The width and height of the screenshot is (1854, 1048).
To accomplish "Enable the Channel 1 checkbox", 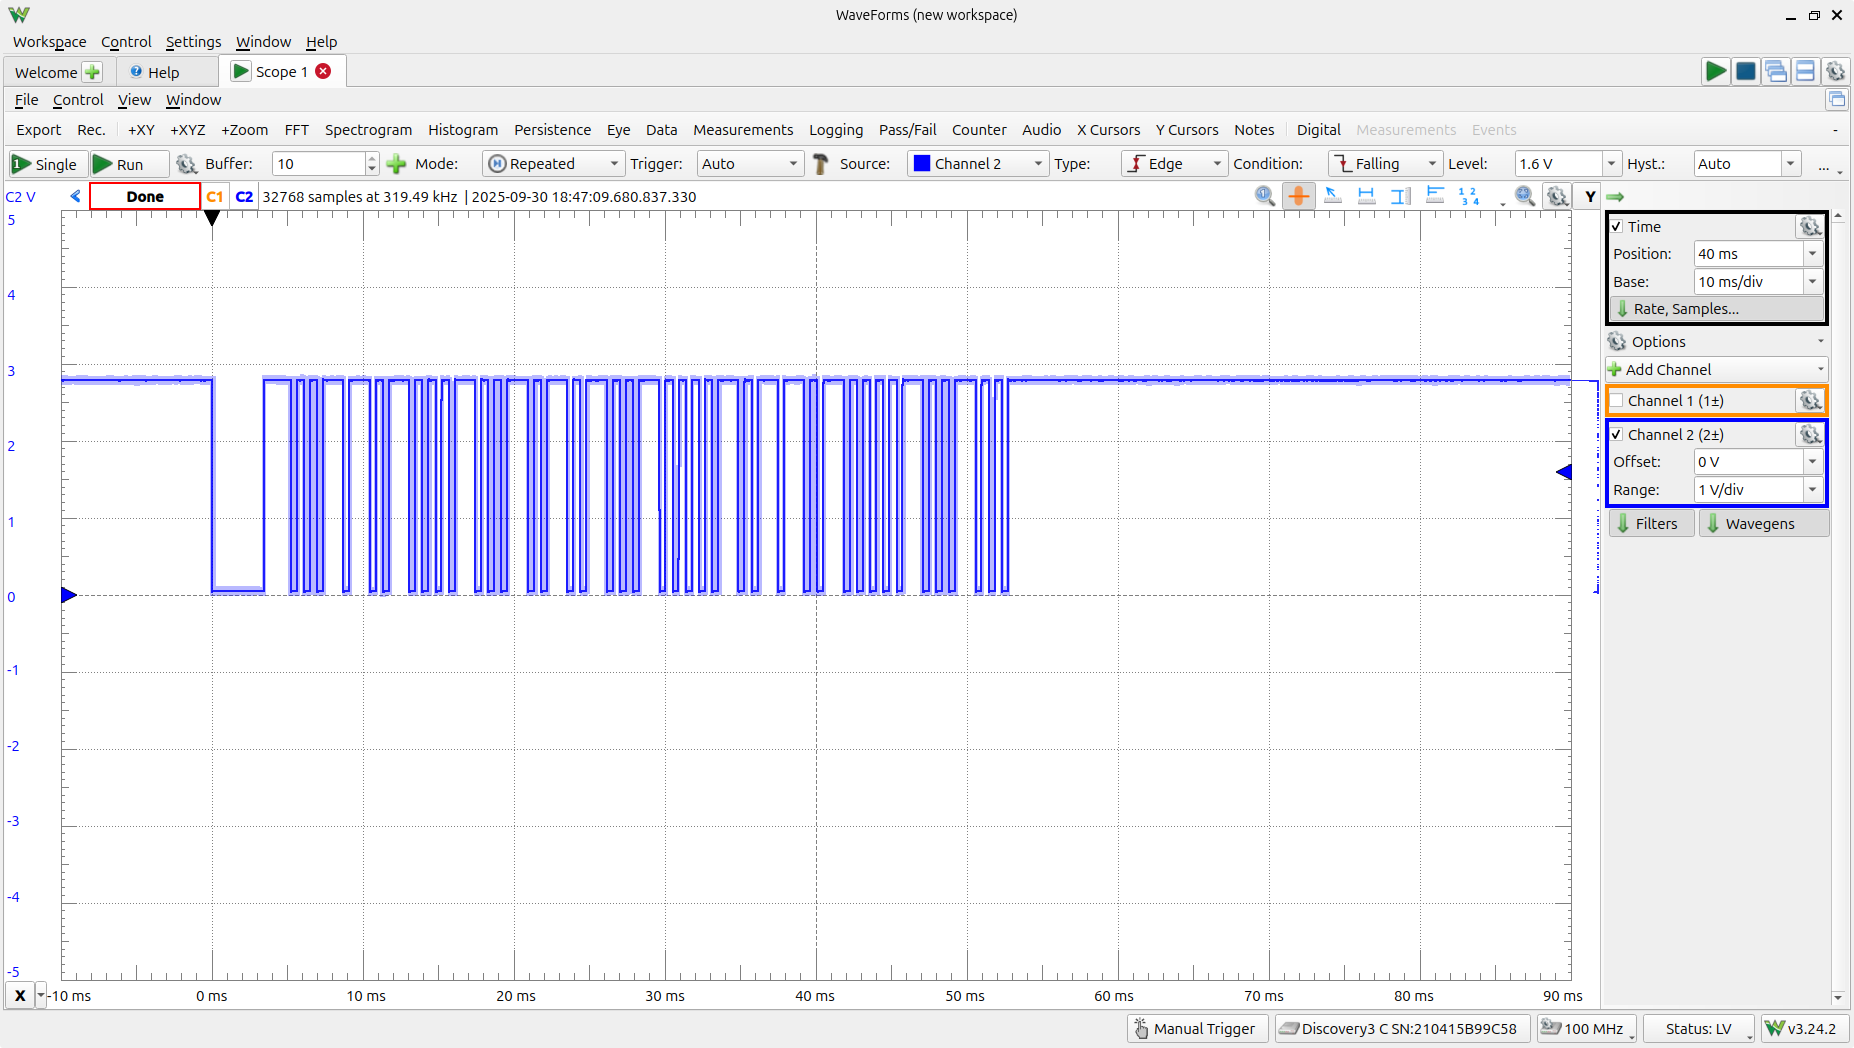I will (1617, 401).
